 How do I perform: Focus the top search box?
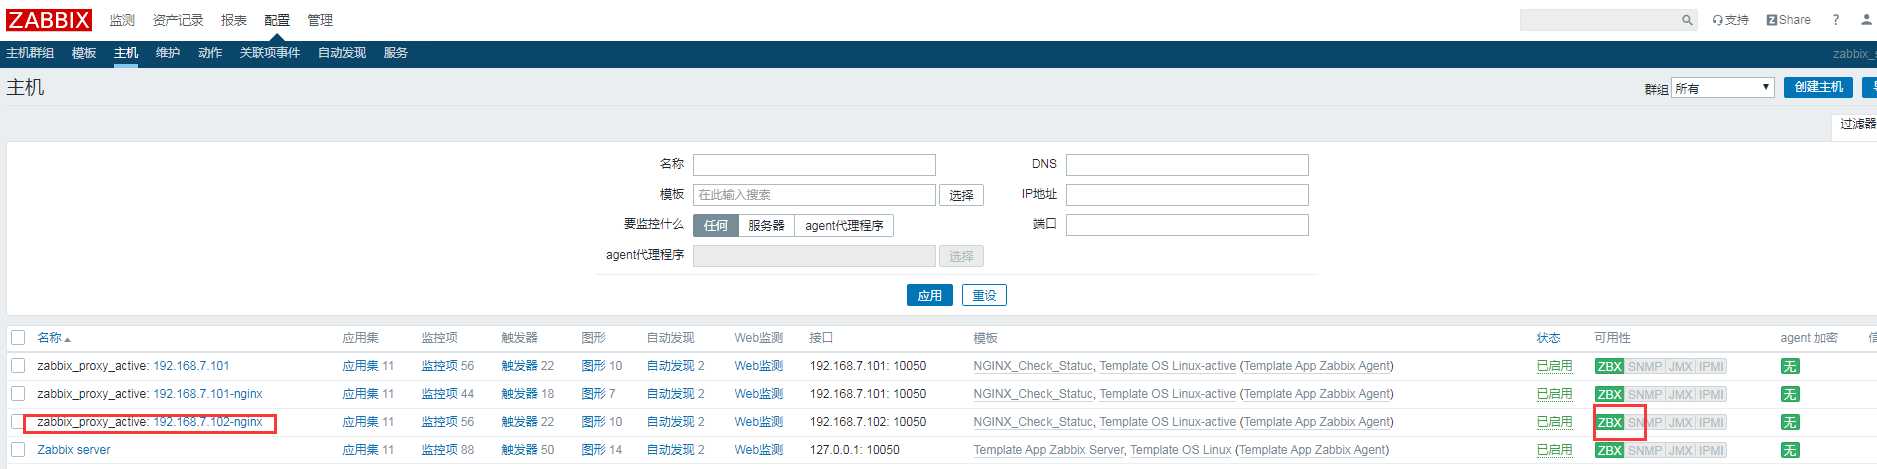click(1599, 20)
